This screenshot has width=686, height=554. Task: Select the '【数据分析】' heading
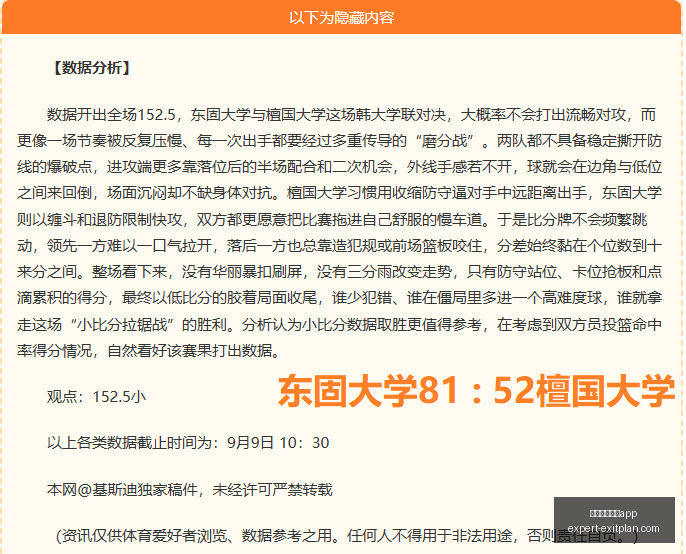(91, 68)
